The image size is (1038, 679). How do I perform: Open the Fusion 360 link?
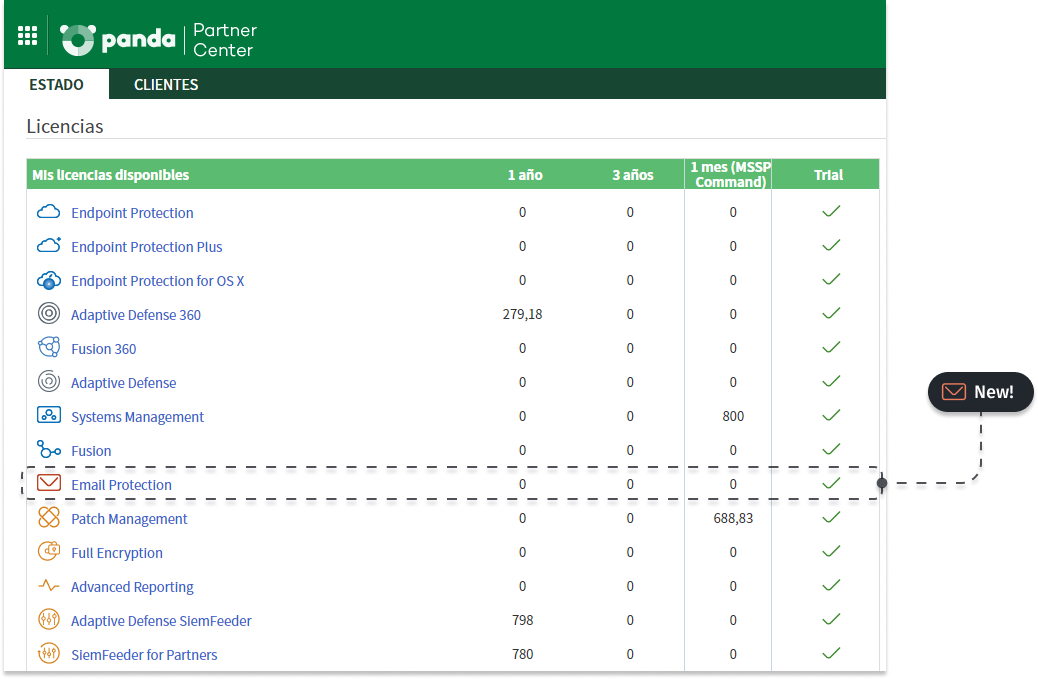104,349
